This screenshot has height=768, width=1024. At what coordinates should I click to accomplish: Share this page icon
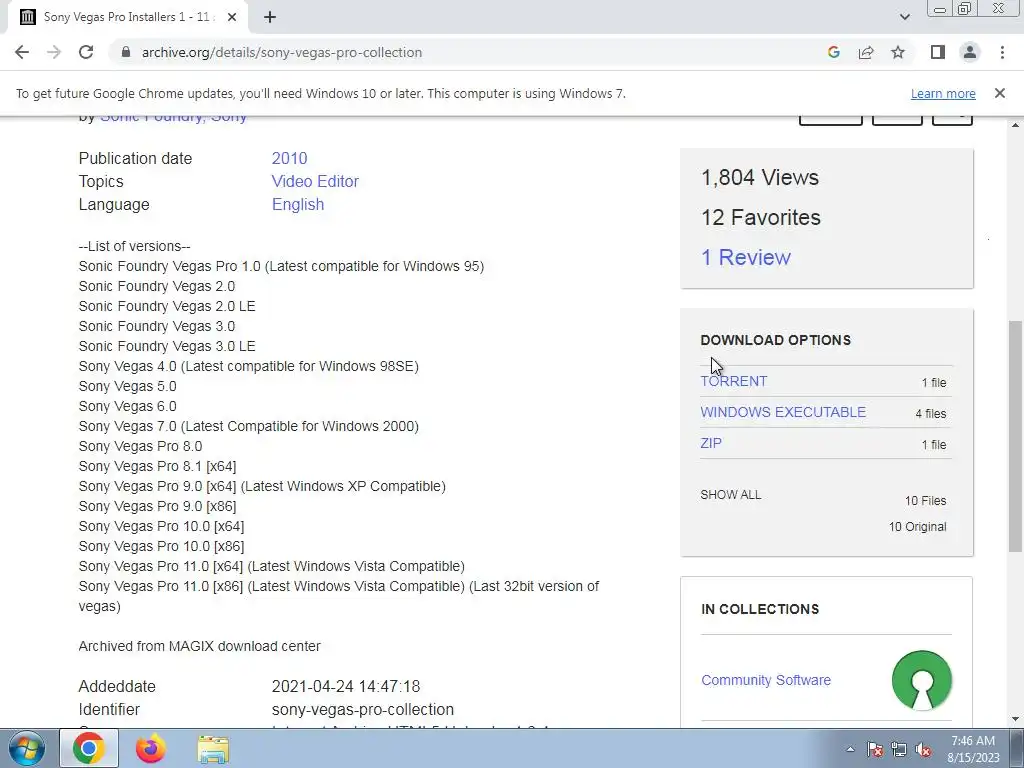click(x=866, y=52)
